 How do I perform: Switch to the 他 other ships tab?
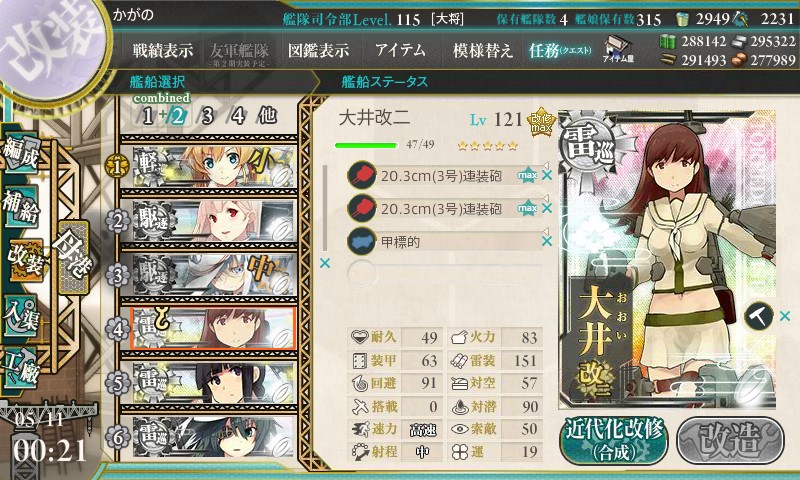(x=267, y=116)
